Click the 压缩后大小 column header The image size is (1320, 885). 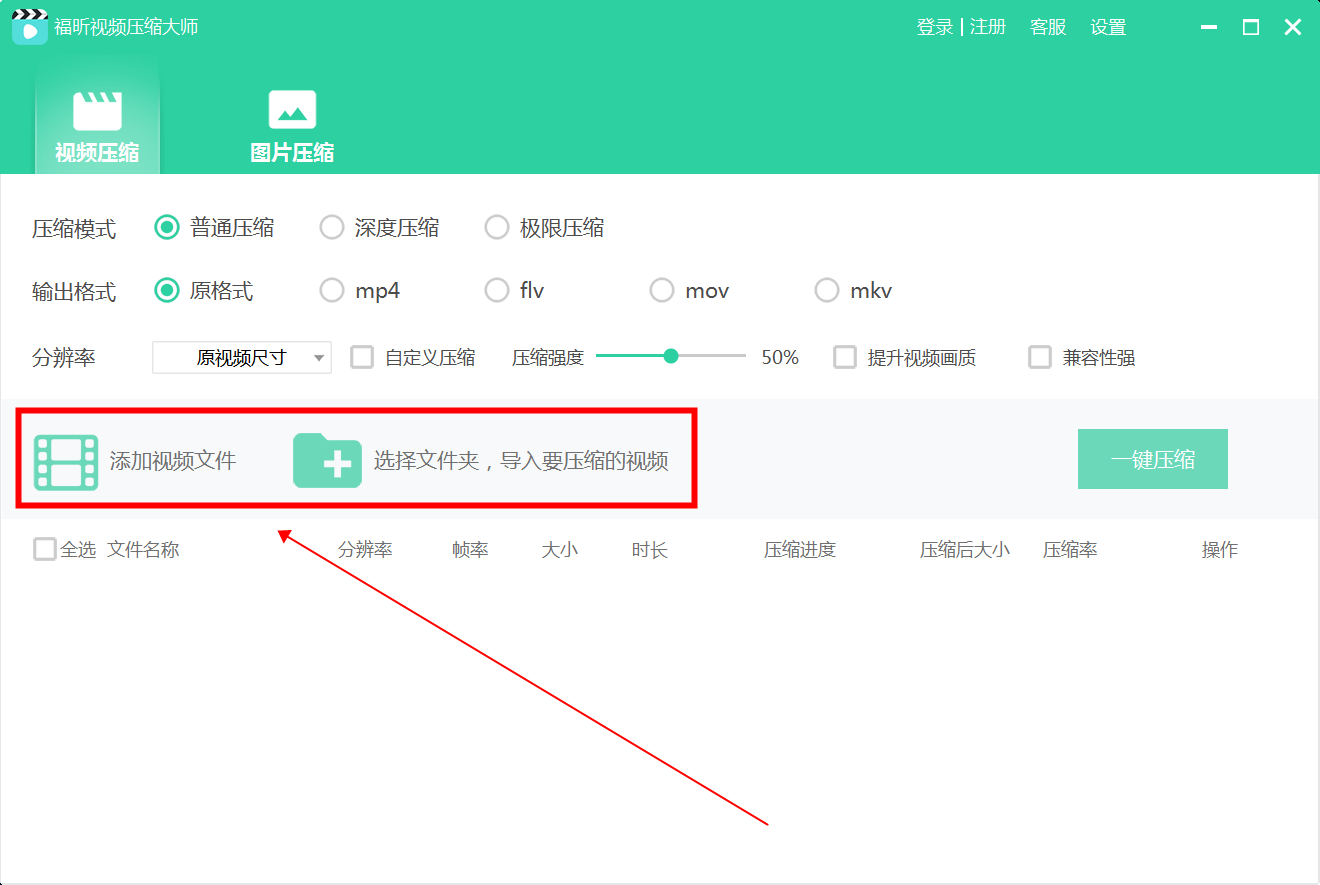[x=965, y=549]
